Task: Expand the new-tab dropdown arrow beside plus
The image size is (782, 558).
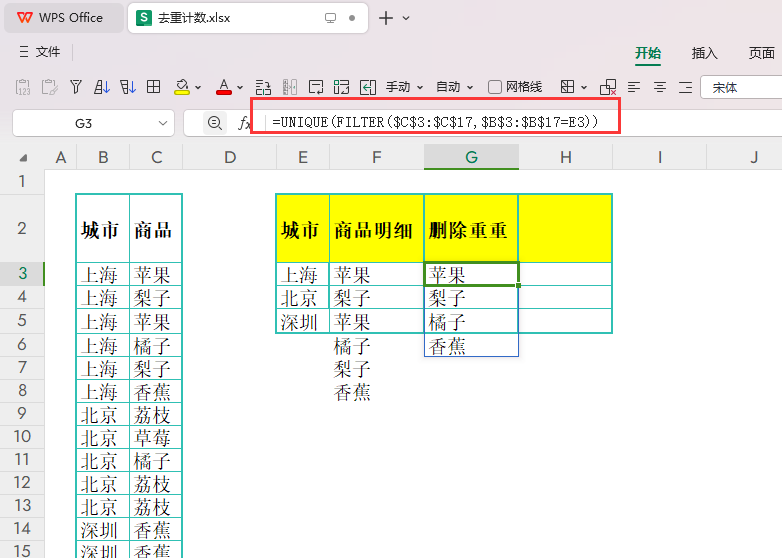Action: click(406, 18)
